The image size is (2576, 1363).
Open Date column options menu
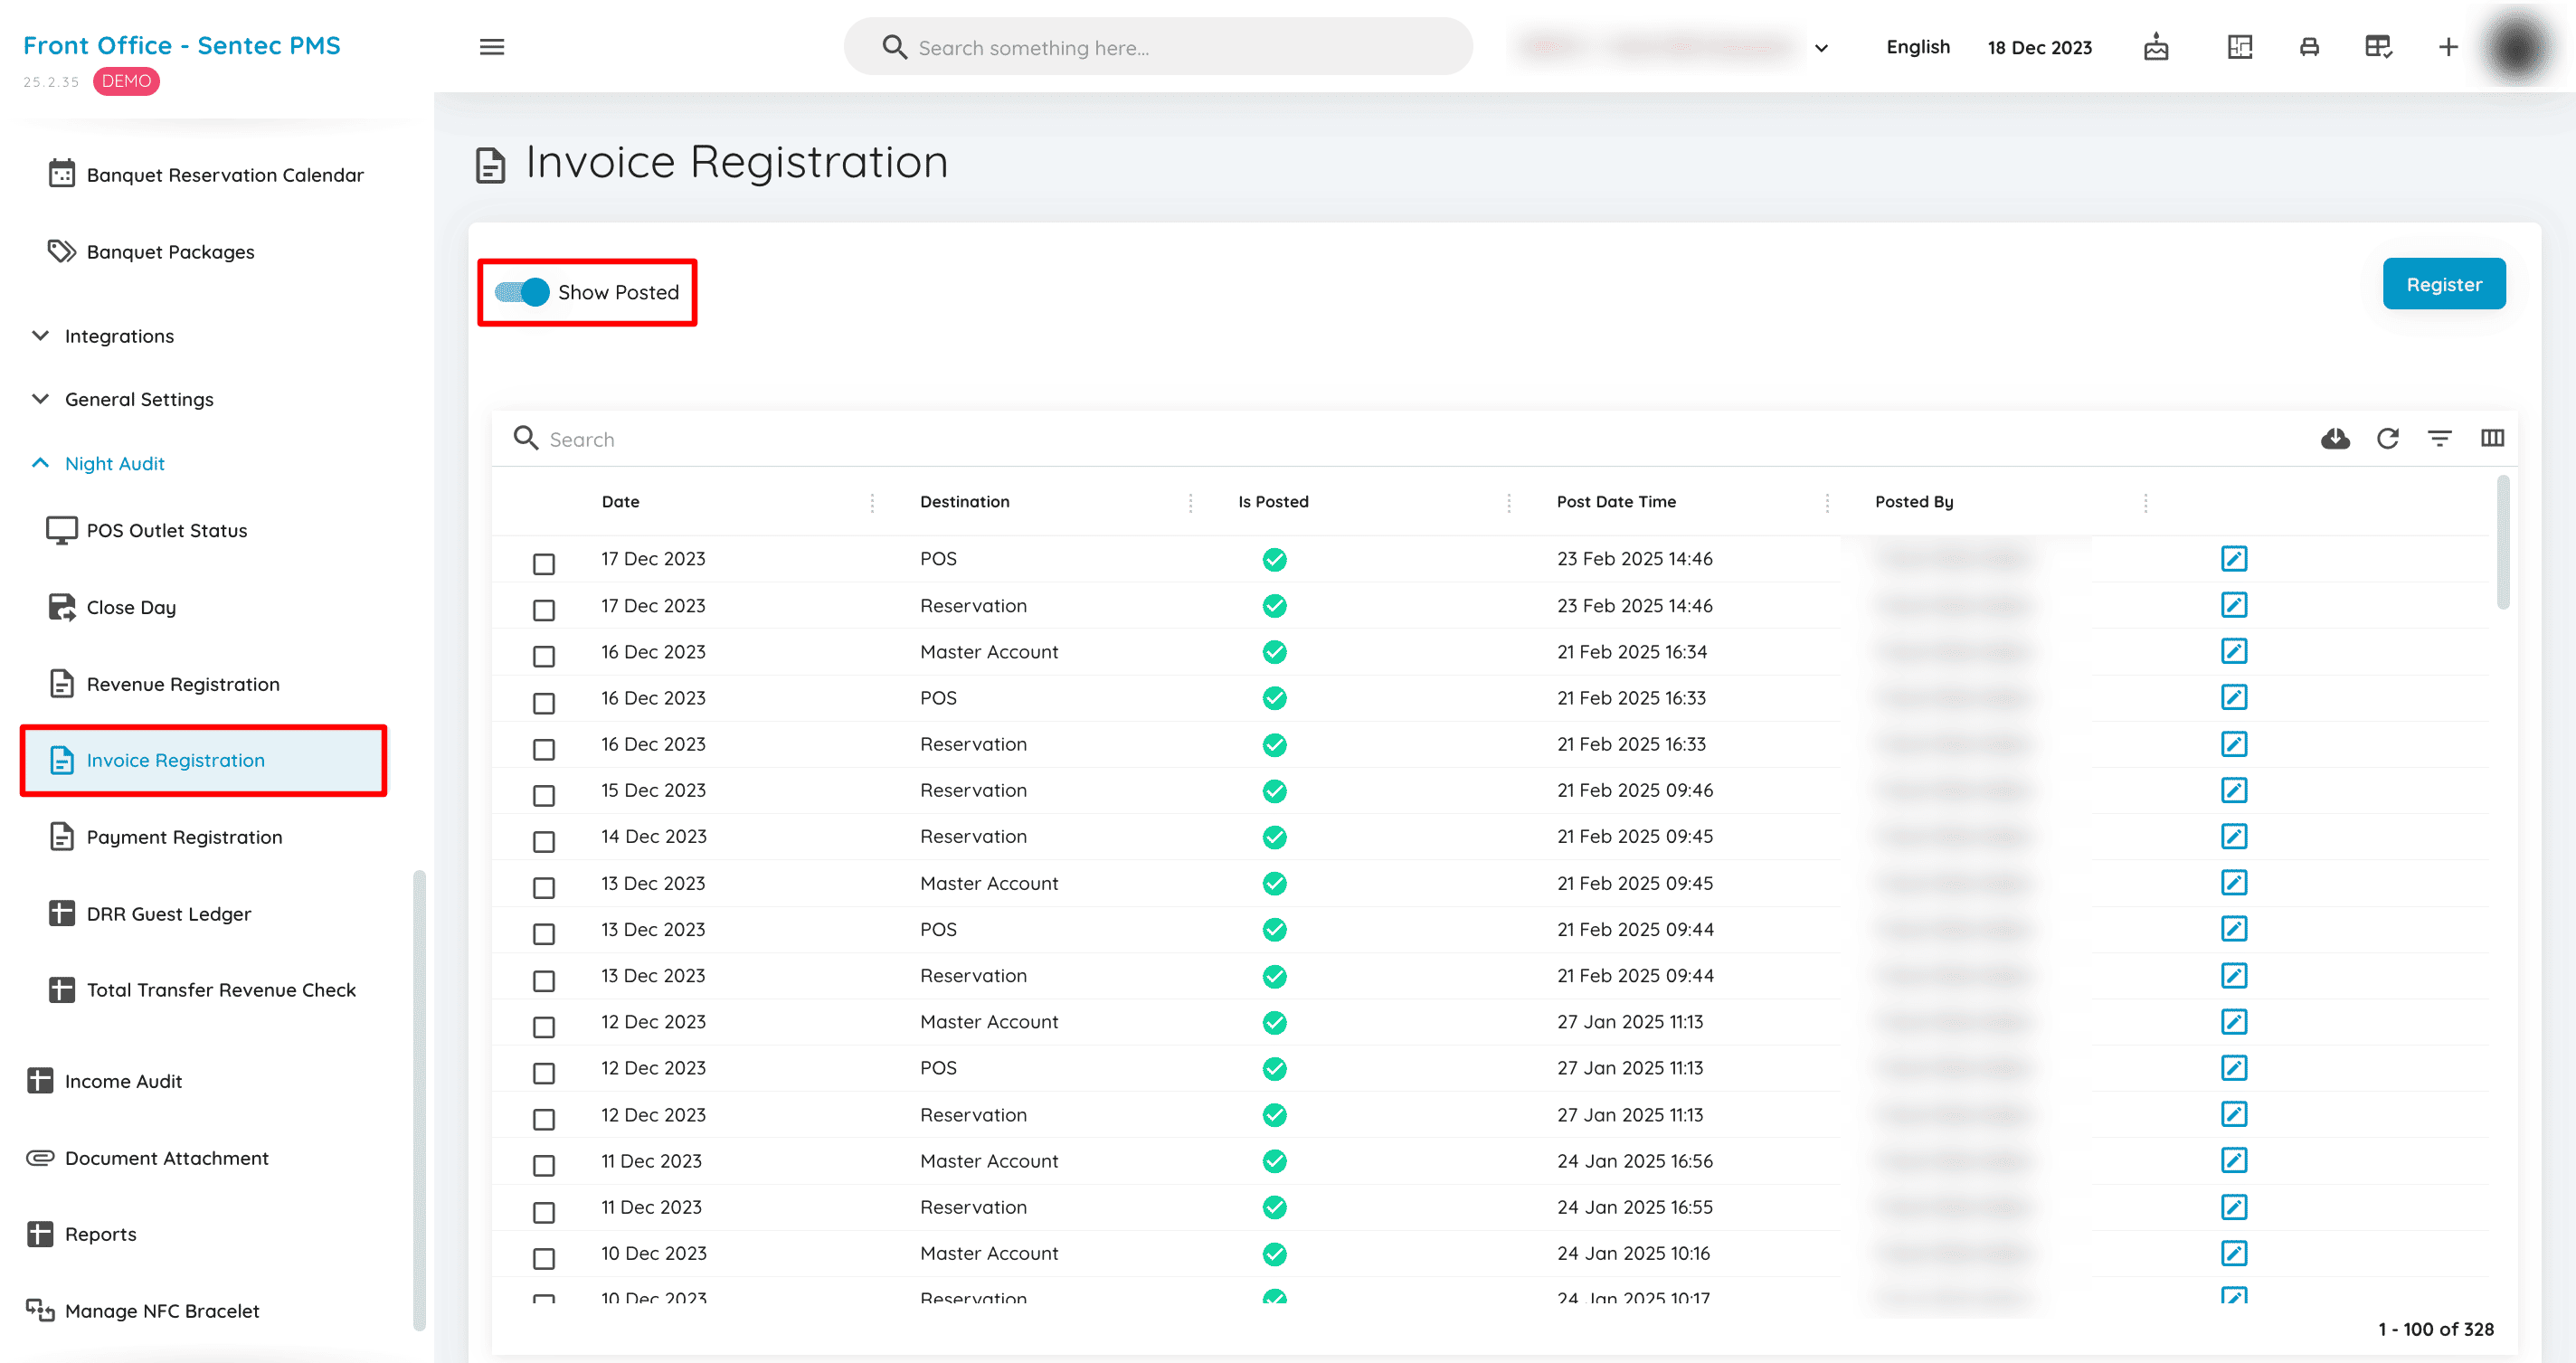872,503
